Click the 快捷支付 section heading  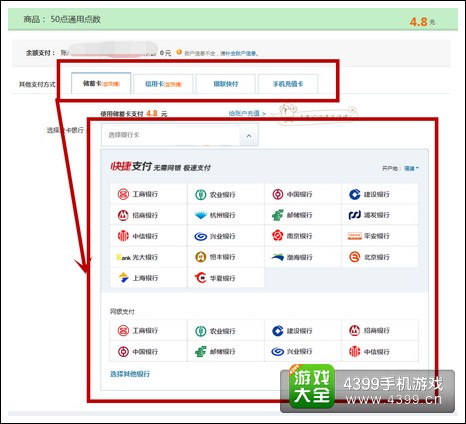pyautogui.click(x=131, y=166)
